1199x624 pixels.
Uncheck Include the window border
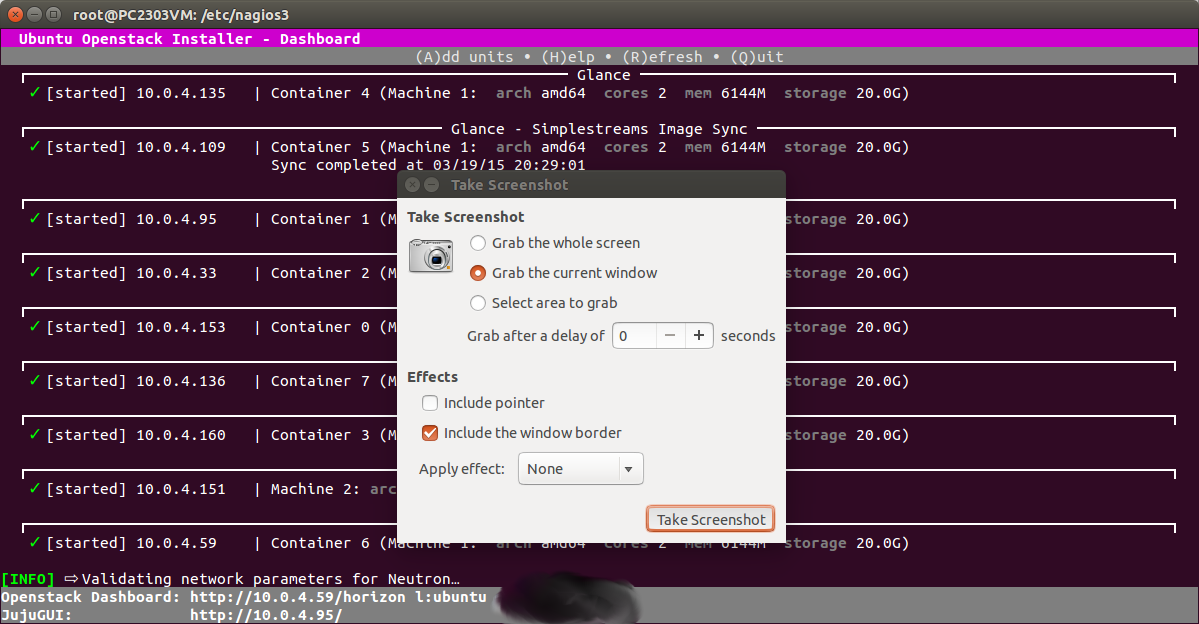pos(430,433)
